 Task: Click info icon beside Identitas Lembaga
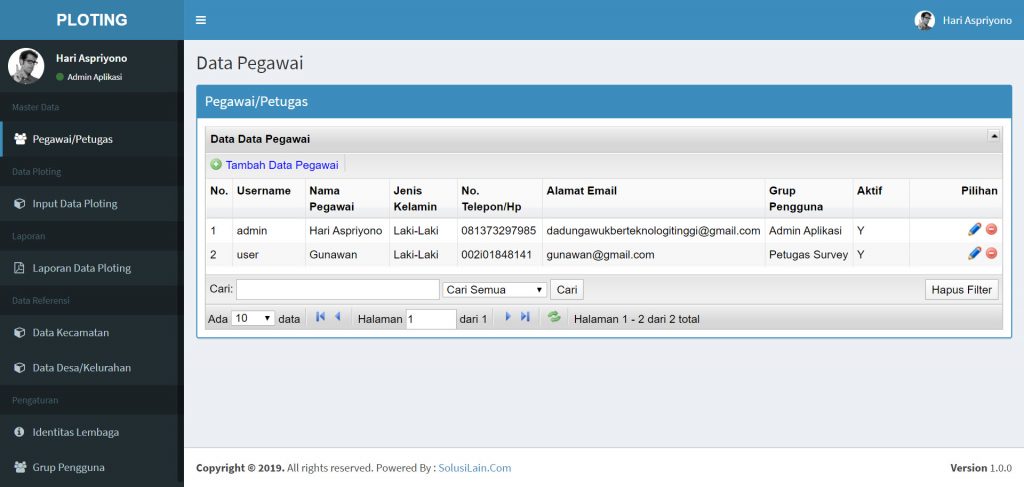[x=20, y=432]
